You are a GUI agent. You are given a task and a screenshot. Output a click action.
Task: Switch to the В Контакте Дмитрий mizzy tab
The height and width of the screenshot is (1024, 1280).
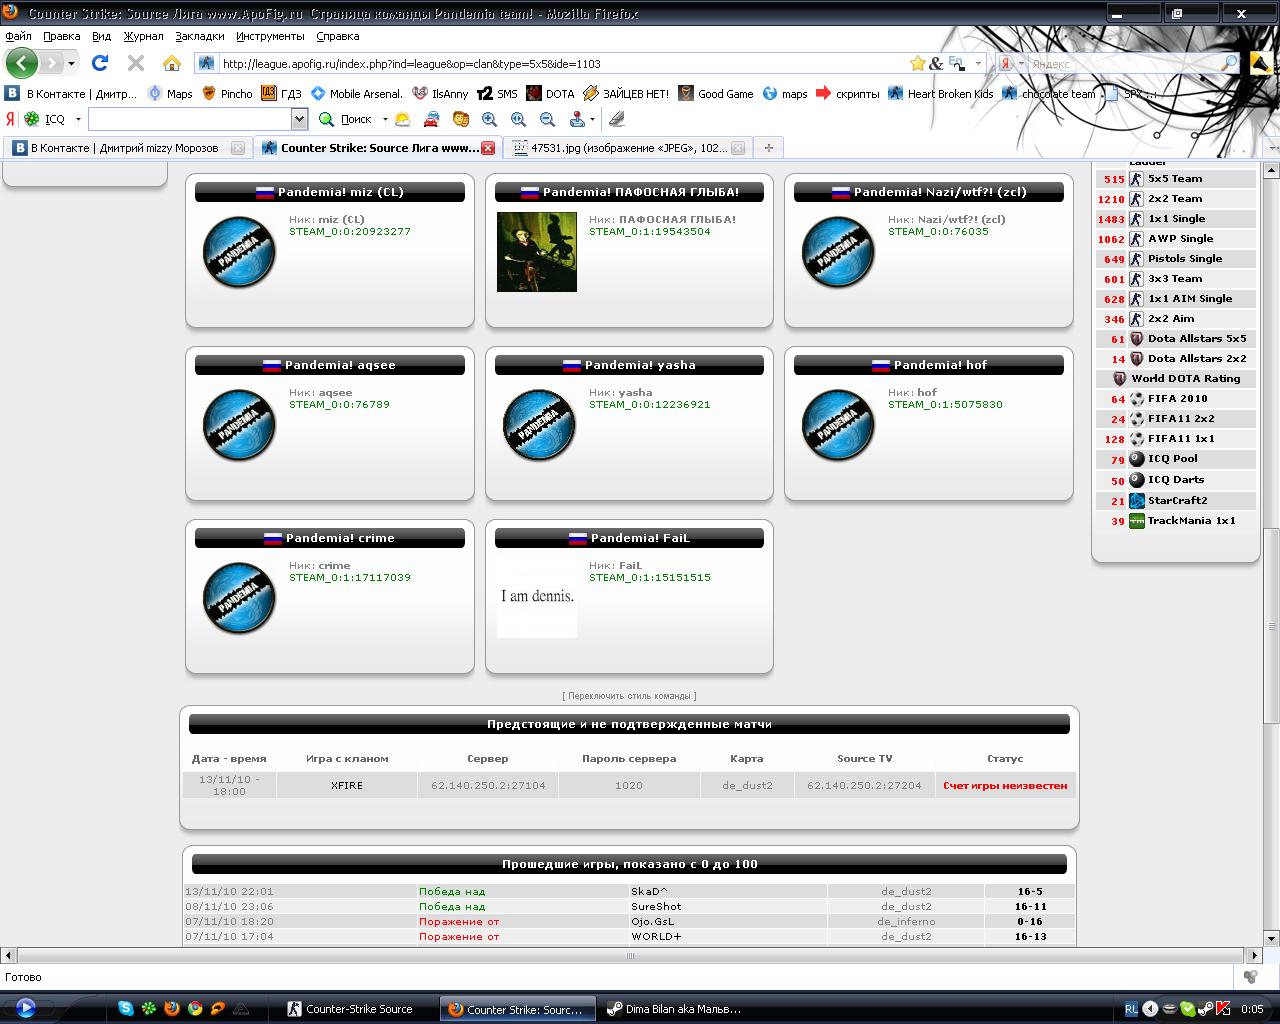[128, 148]
